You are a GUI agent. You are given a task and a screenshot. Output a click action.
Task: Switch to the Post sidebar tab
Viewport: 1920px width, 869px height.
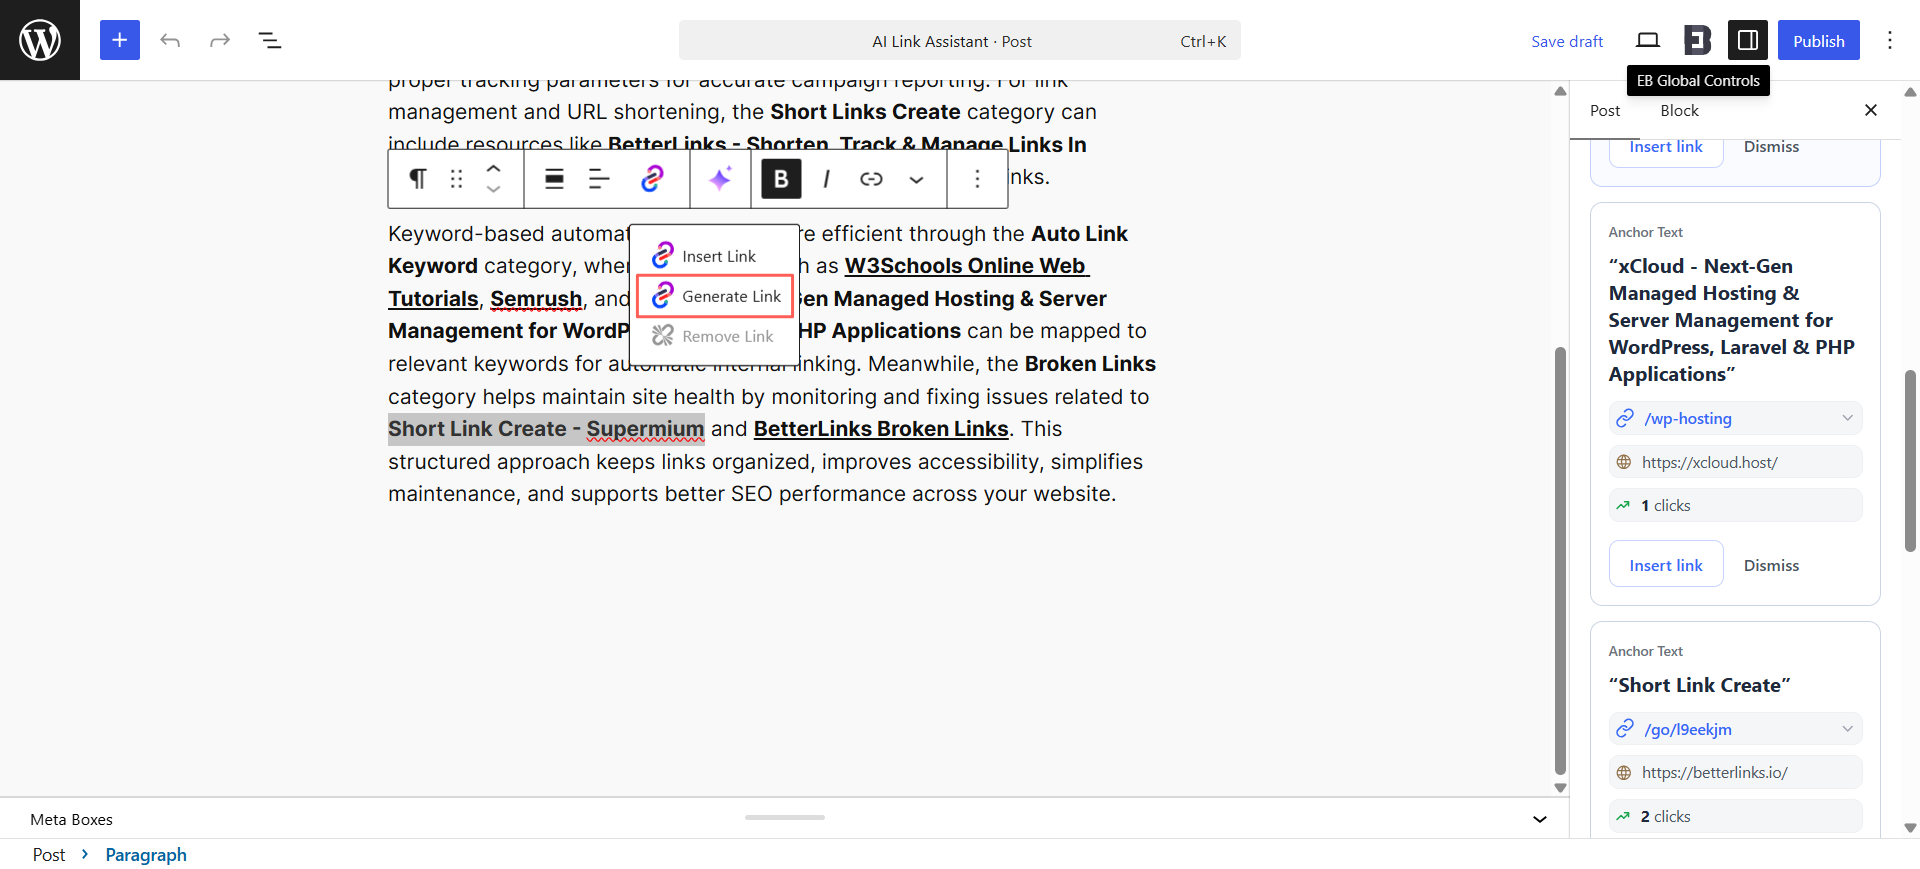1605,110
